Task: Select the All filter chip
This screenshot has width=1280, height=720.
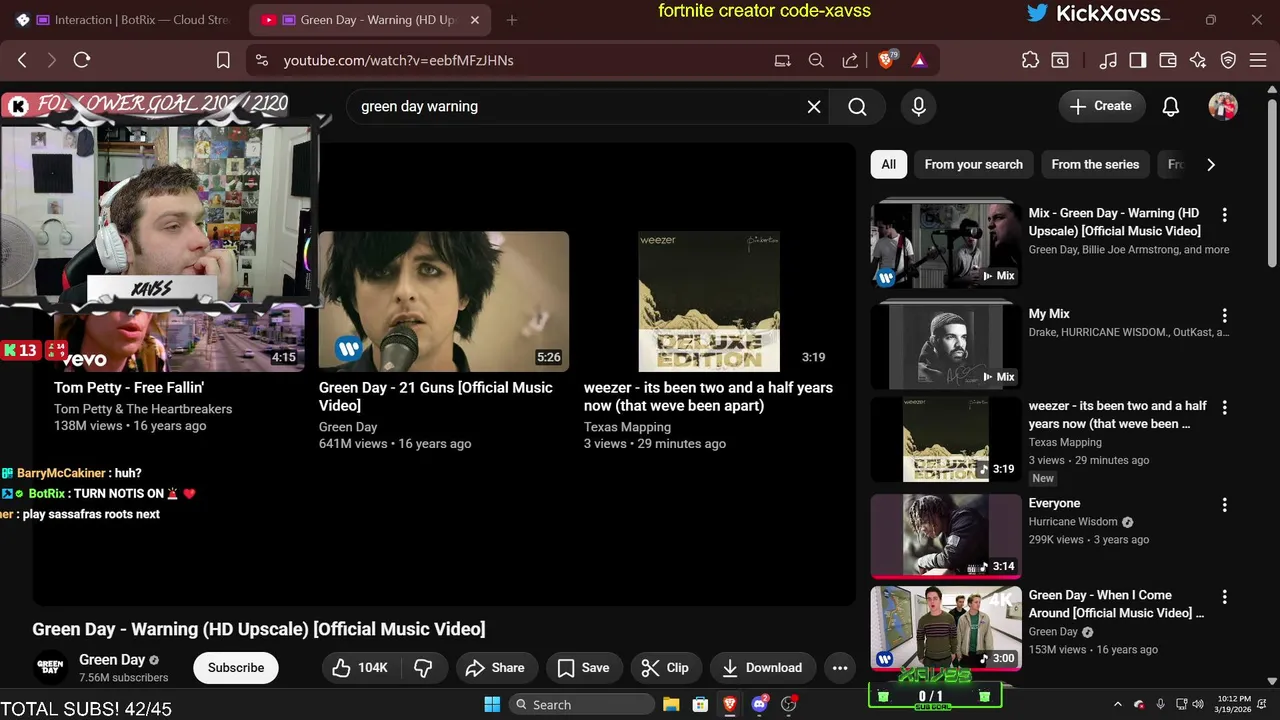Action: coord(889,164)
